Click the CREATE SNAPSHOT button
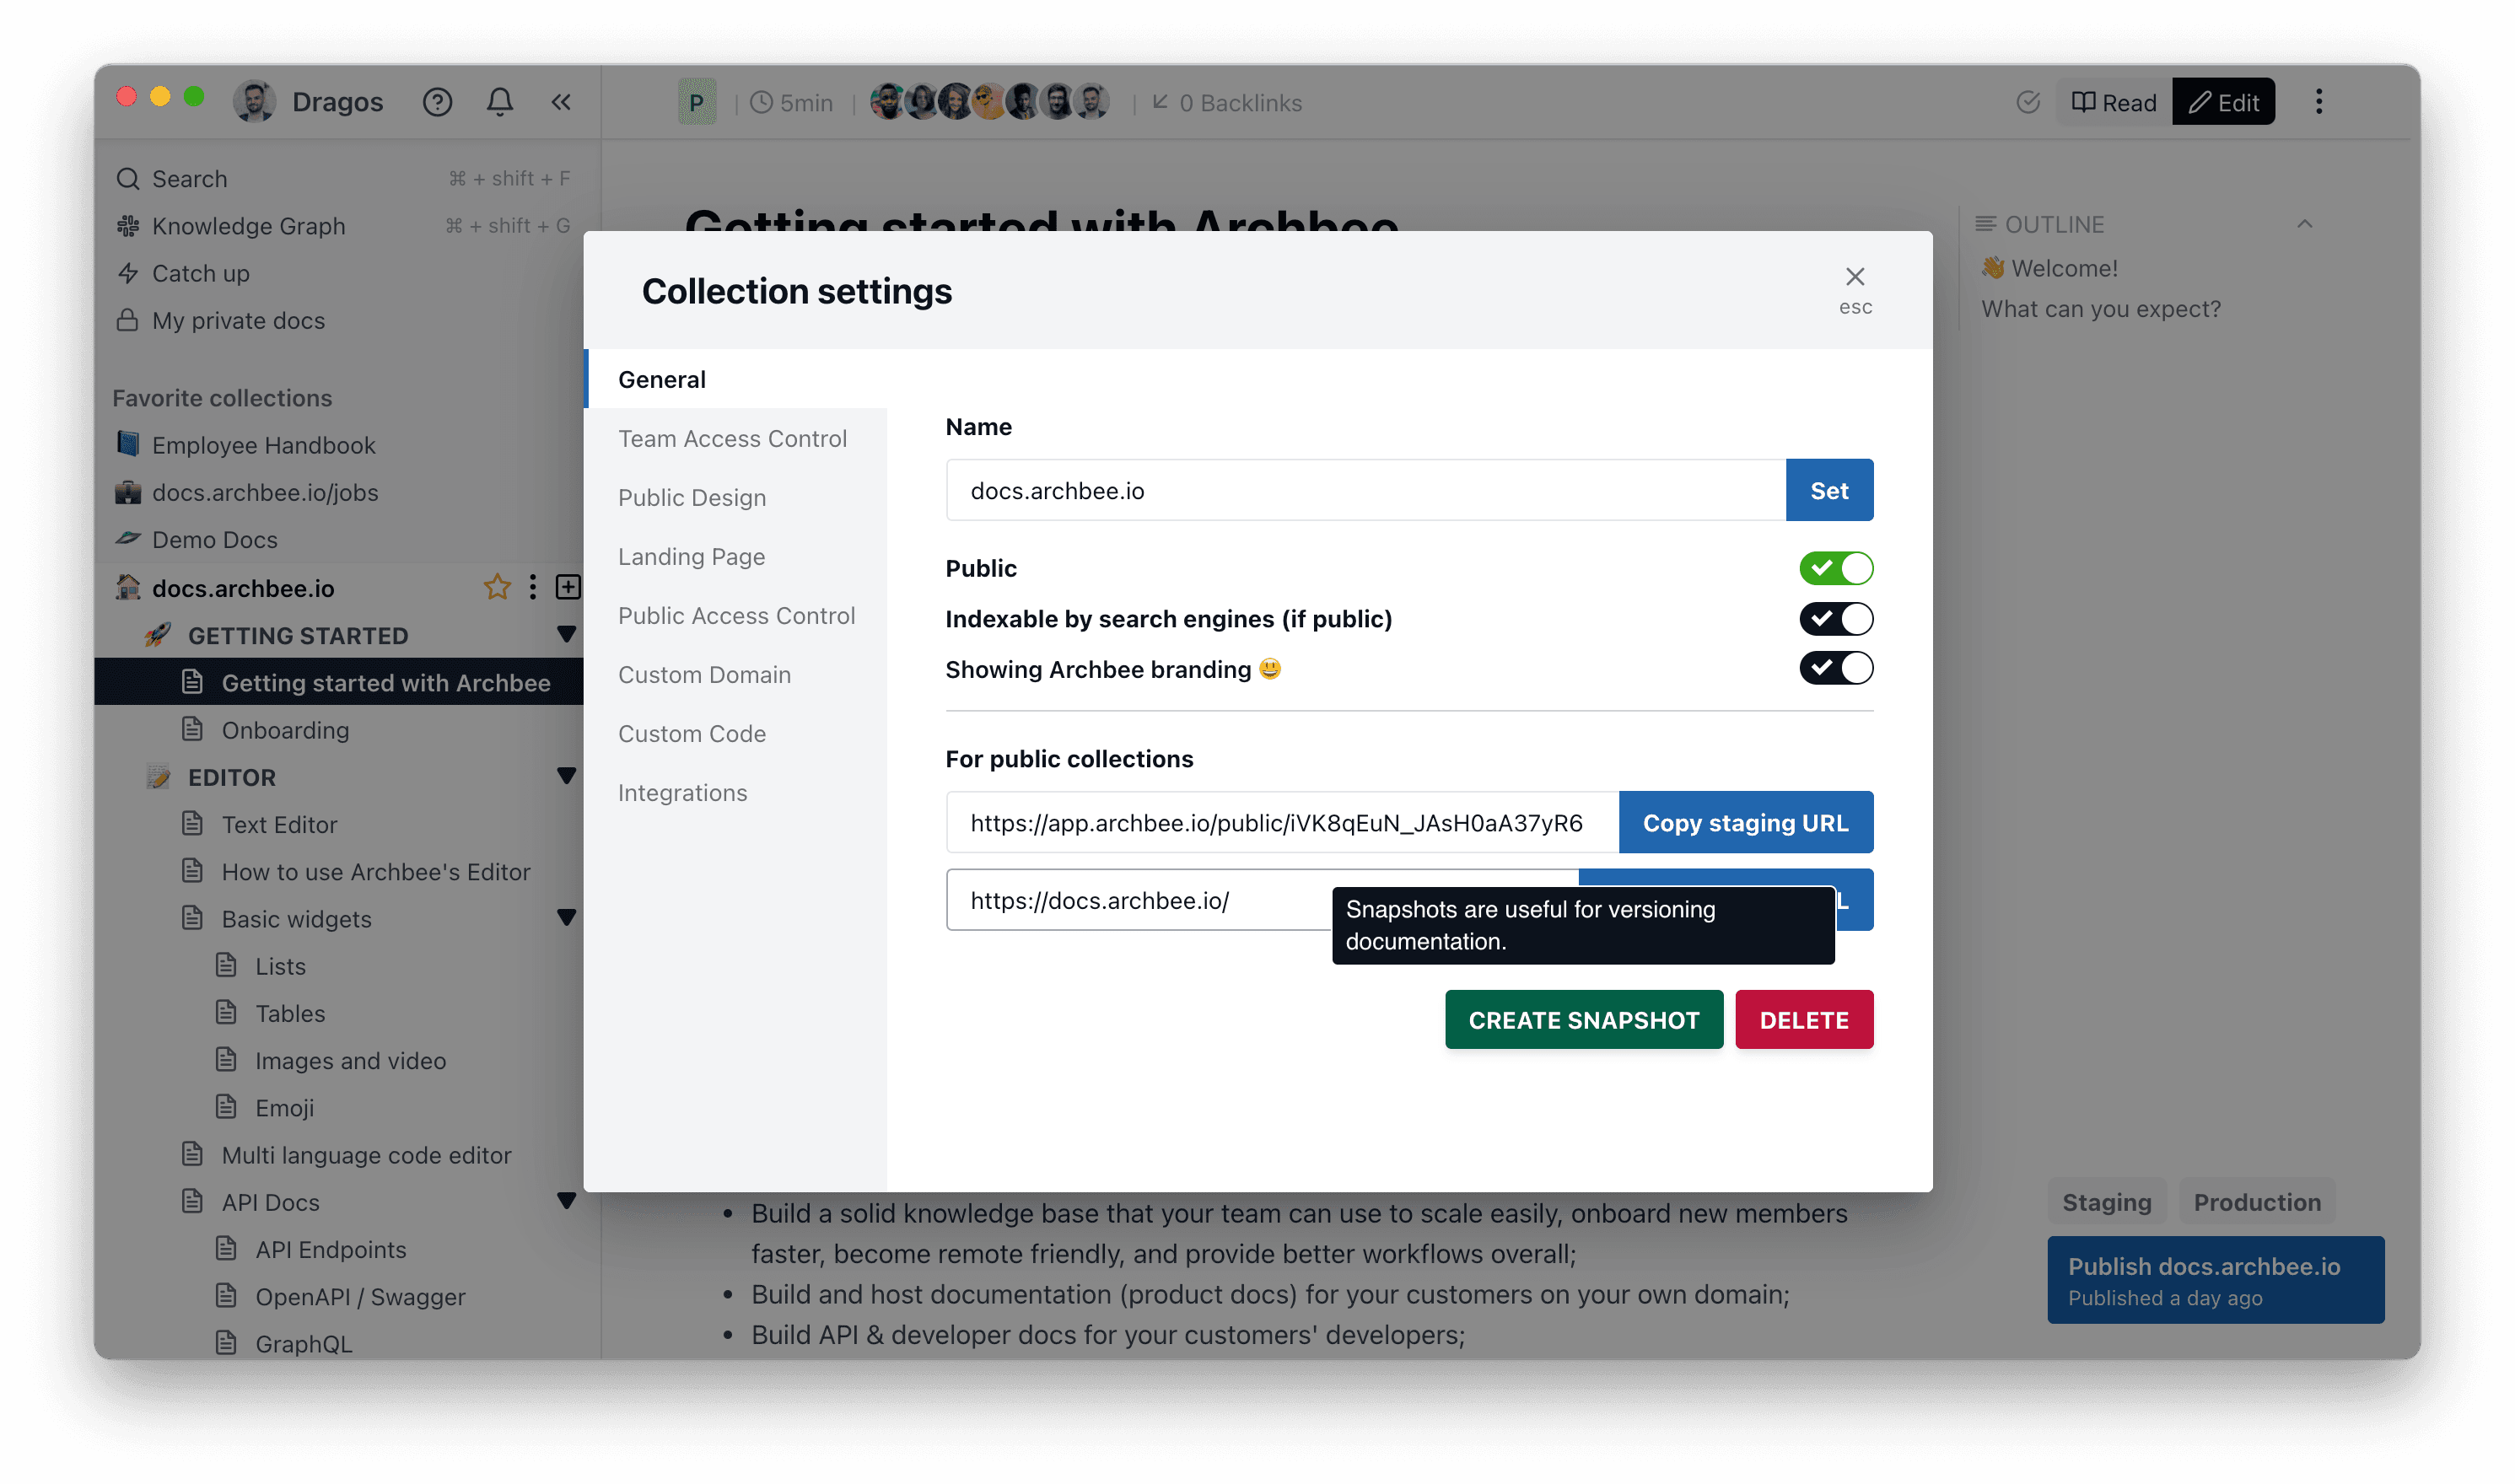The image size is (2515, 1484). [x=1583, y=1020]
